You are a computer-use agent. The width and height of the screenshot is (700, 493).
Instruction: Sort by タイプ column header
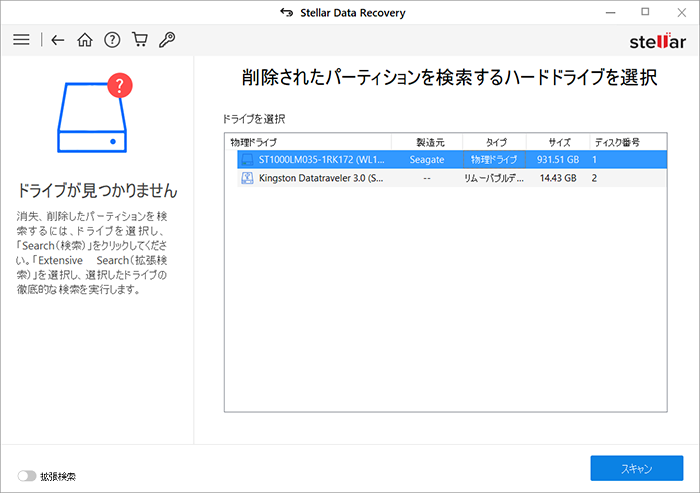(495, 142)
